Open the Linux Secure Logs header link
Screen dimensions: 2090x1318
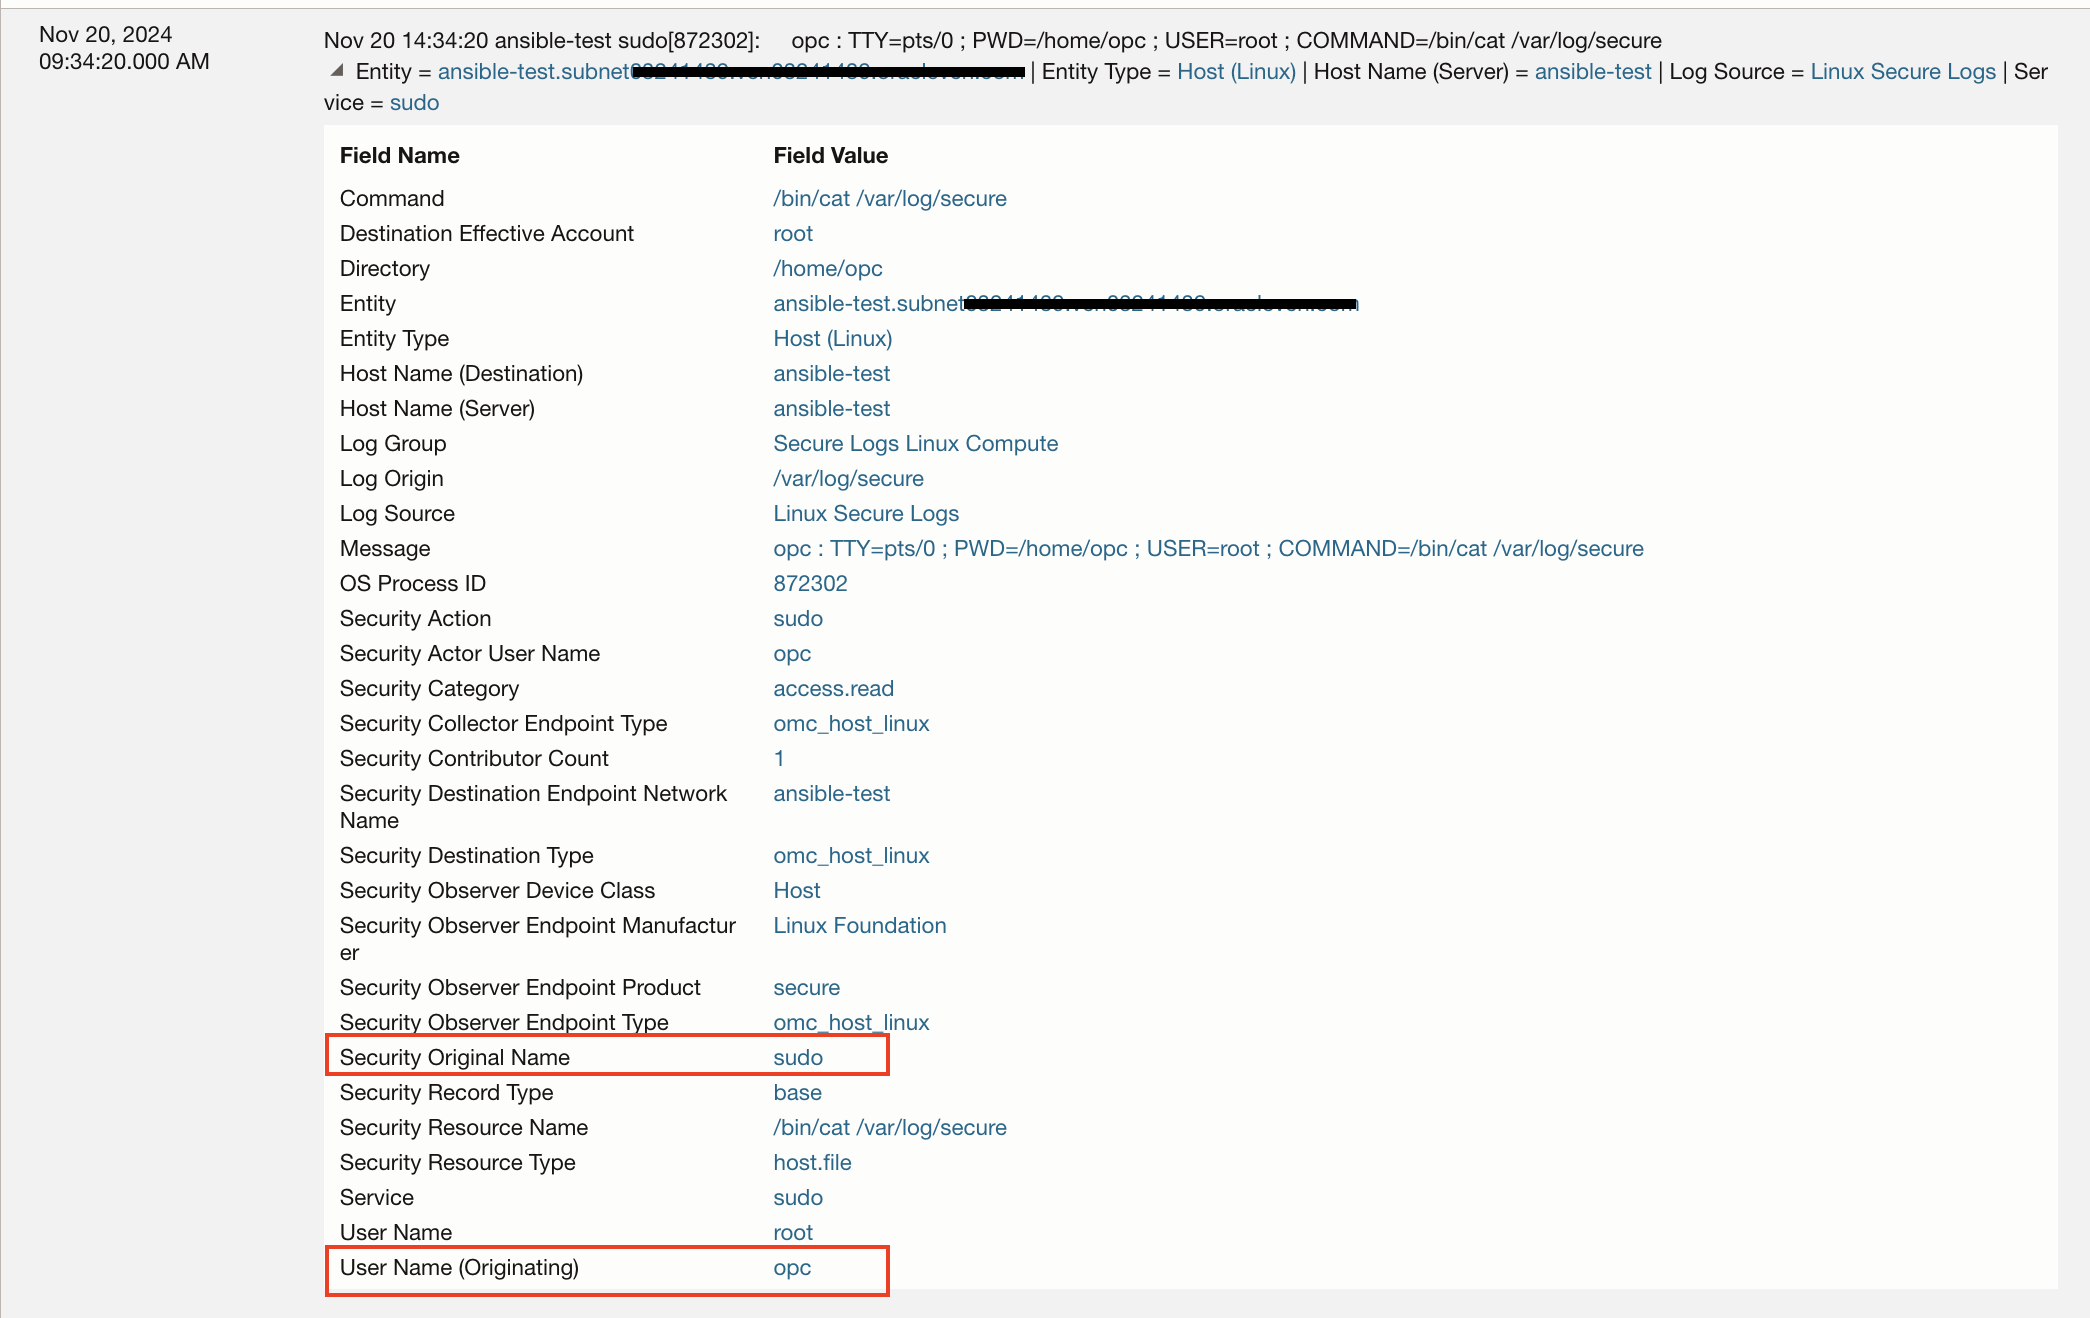(1902, 72)
